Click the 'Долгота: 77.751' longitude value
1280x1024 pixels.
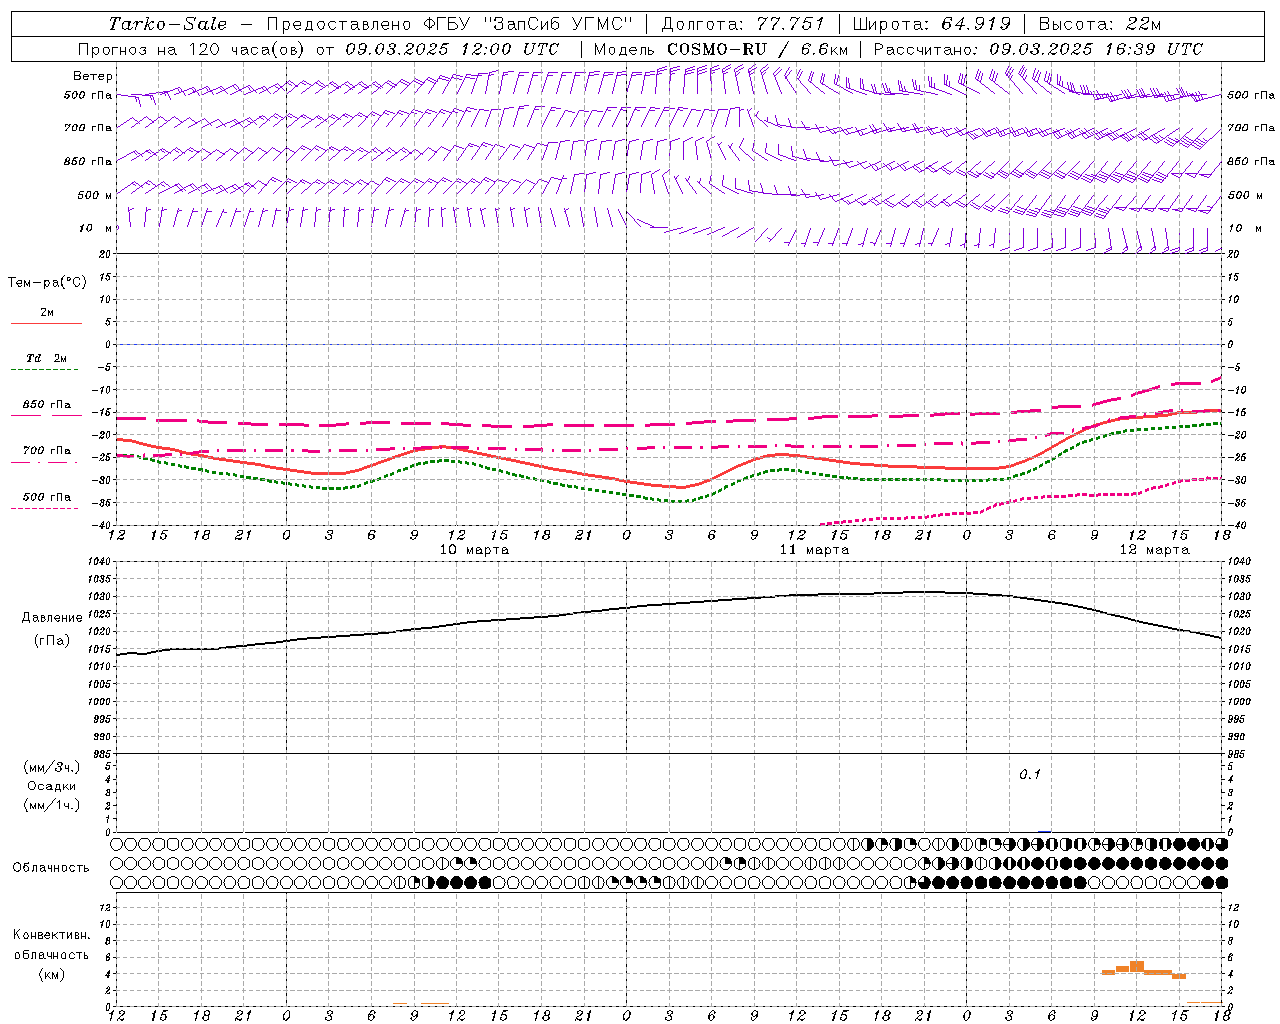tap(743, 24)
